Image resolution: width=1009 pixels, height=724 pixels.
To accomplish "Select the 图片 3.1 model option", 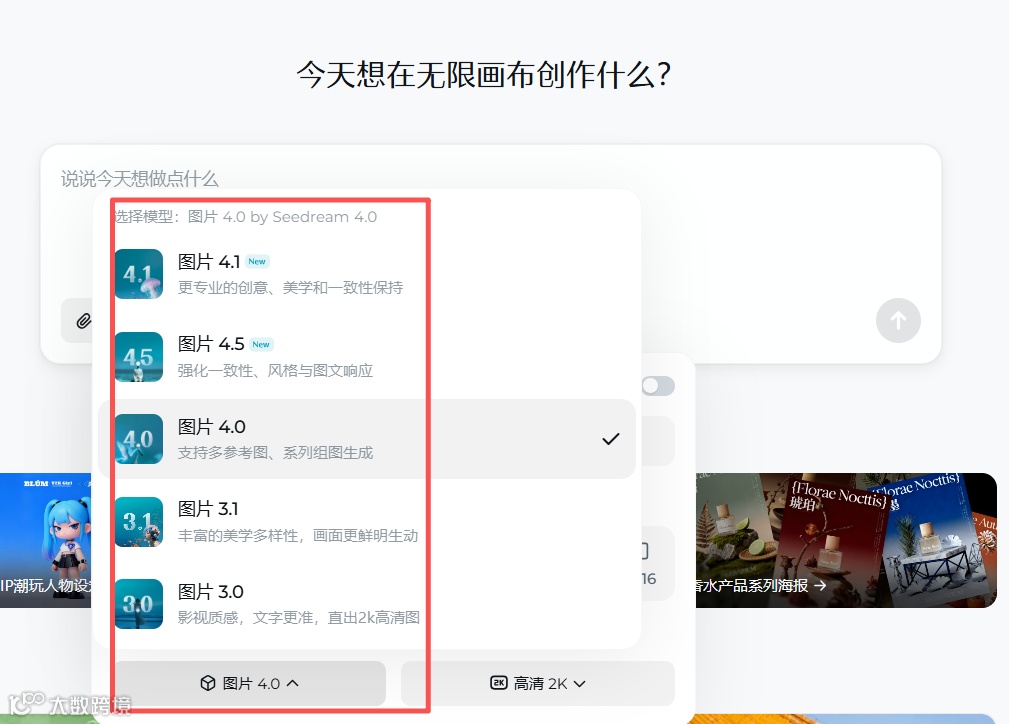I will tap(367, 521).
